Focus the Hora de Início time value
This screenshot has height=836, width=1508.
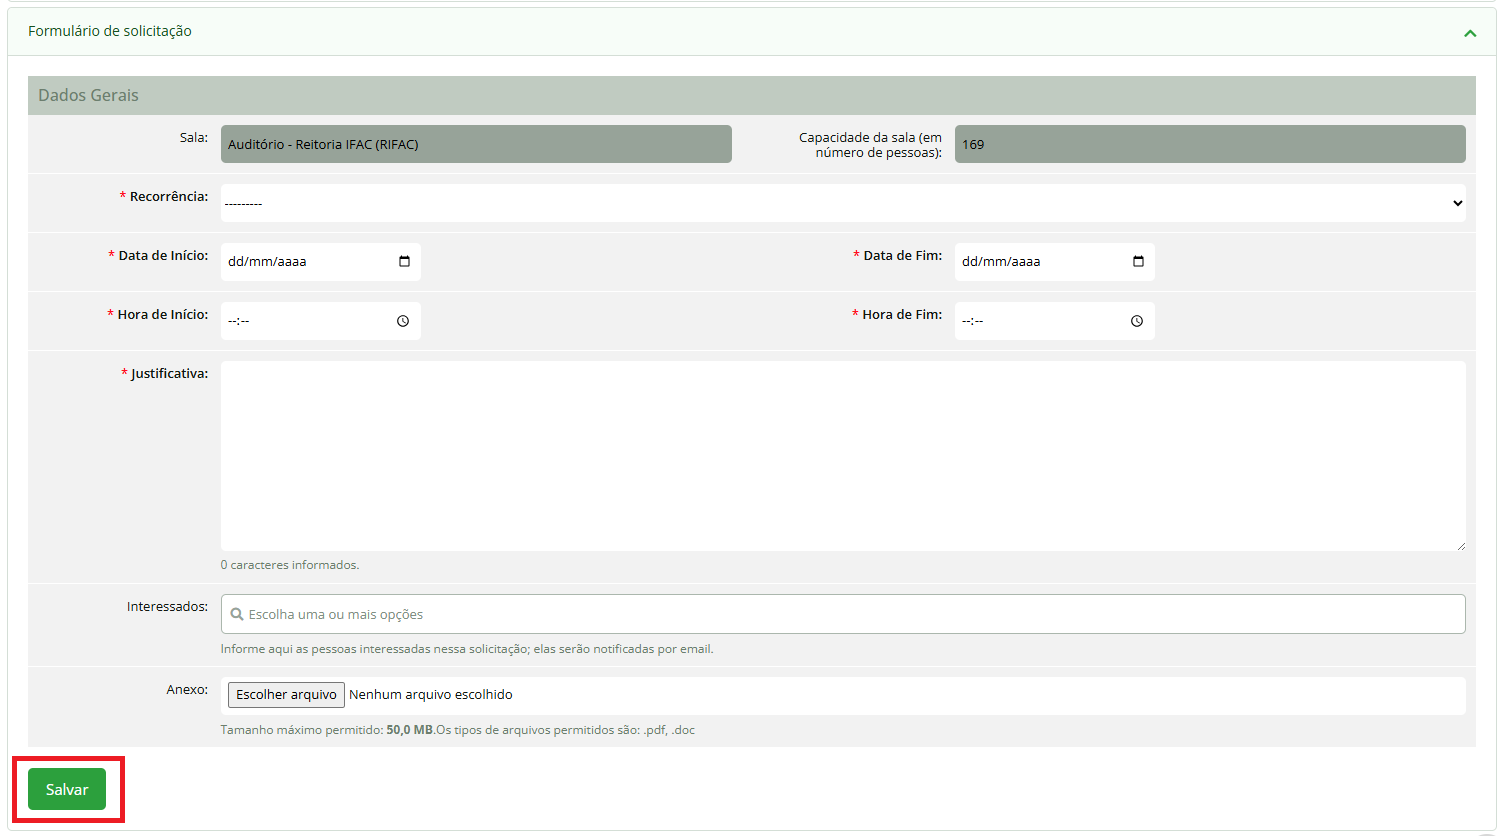tap(239, 321)
